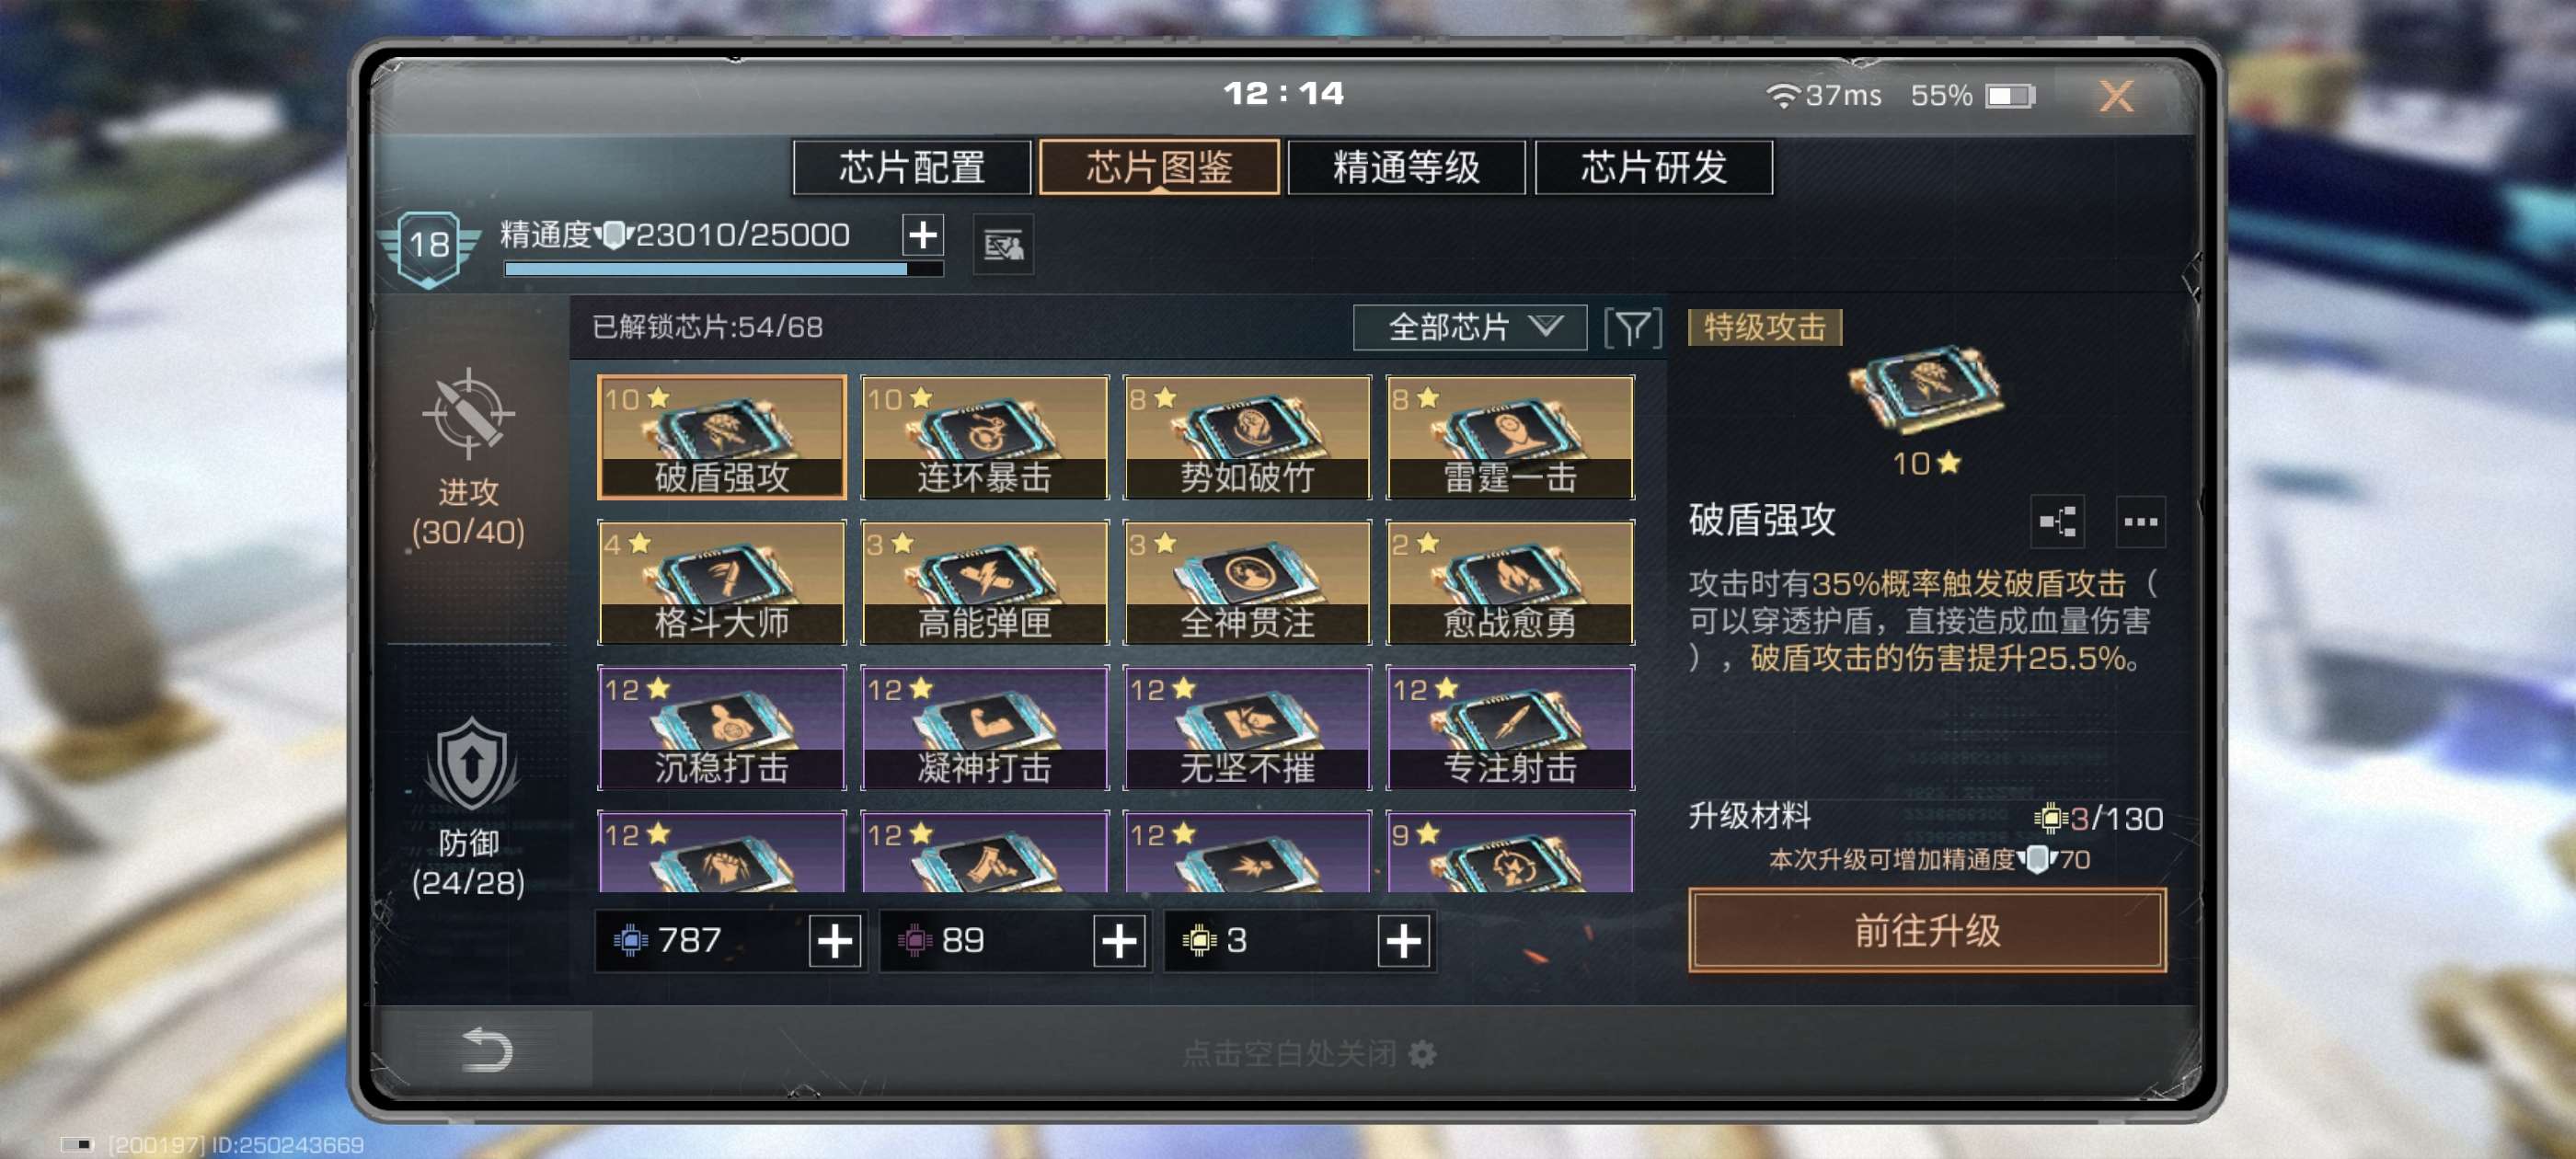2576x1159 pixels.
Task: Add more gold chip currency 3
Action: [x=1403, y=940]
